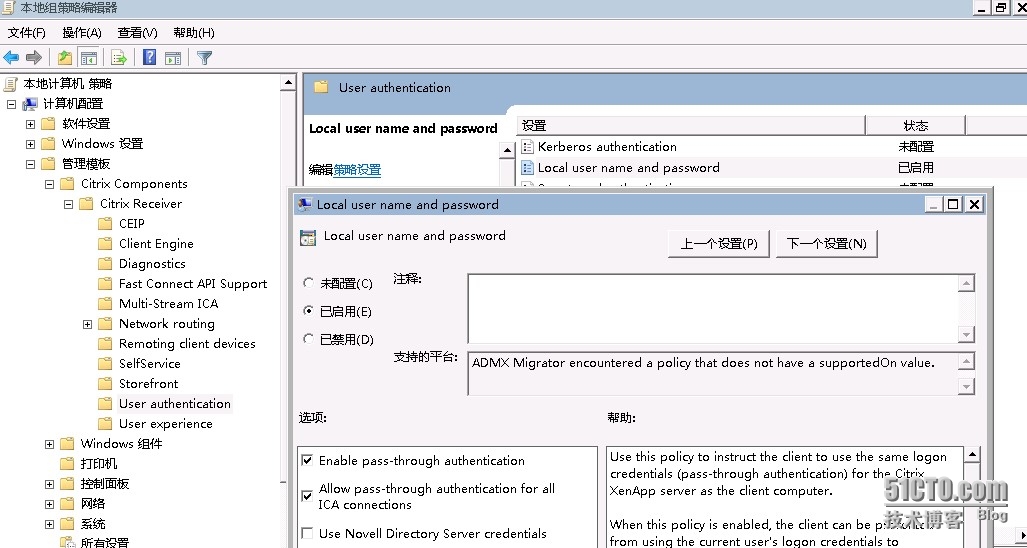The image size is (1027, 548).
Task: Collapse the 计算机配置 tree node
Action: coord(11,104)
